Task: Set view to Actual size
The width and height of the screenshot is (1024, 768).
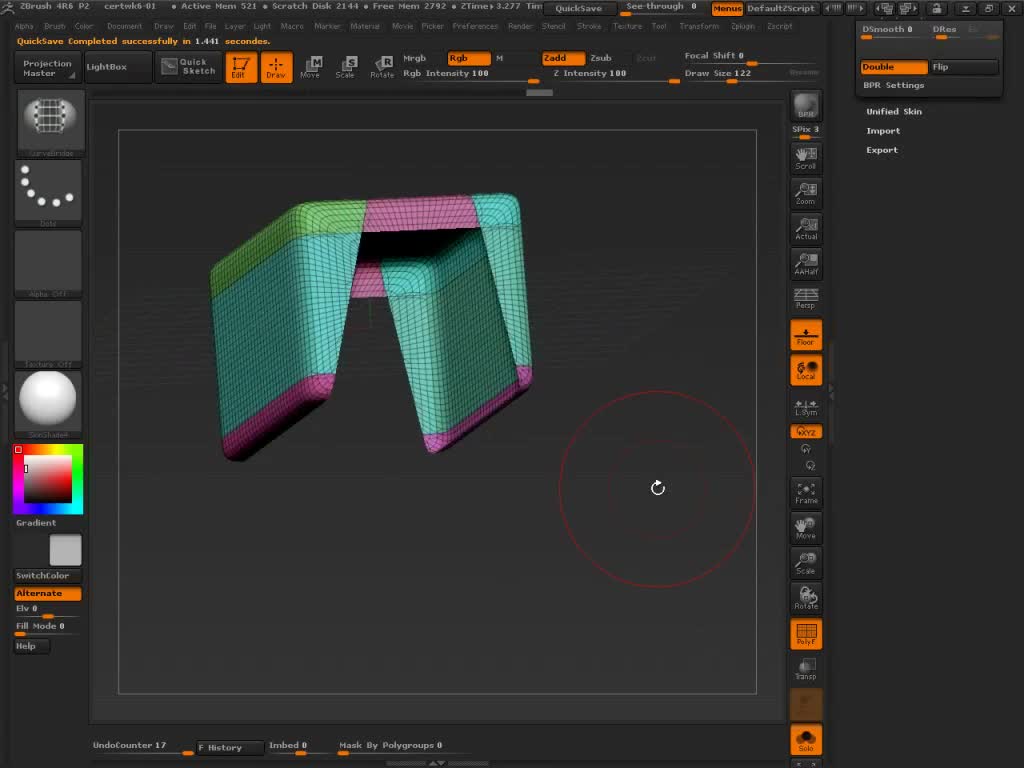Action: [x=806, y=229]
